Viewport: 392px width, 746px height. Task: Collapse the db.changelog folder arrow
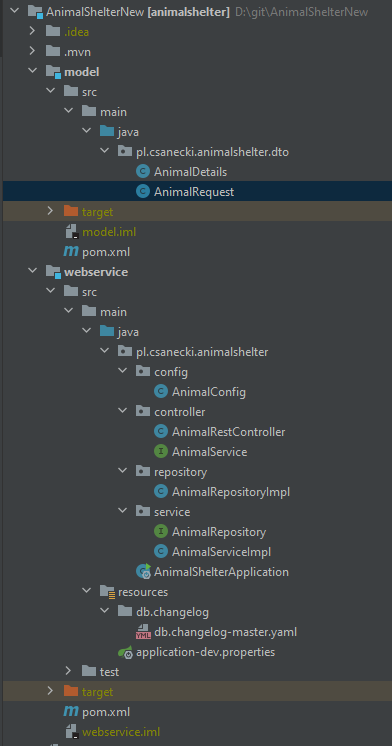105,611
